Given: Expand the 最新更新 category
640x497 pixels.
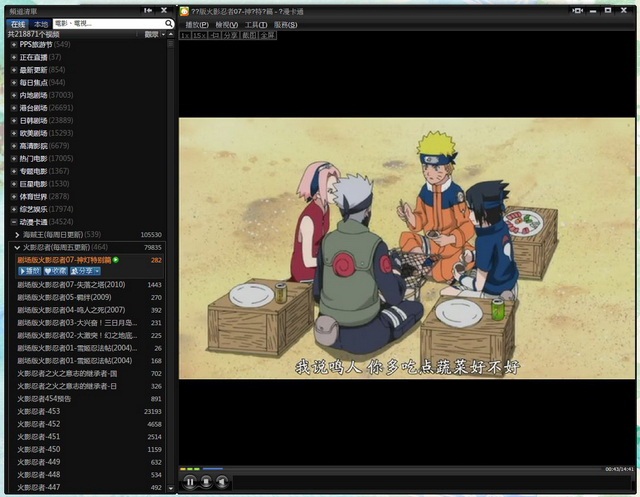Looking at the screenshot, I should pyautogui.click(x=14, y=70).
